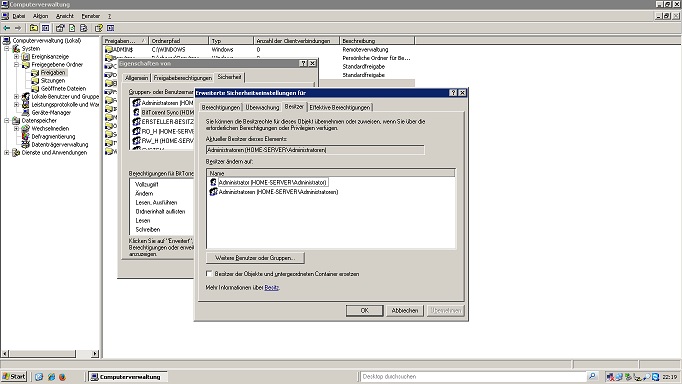Open the Ansicht menu
682x384 pixels.
[65, 16]
